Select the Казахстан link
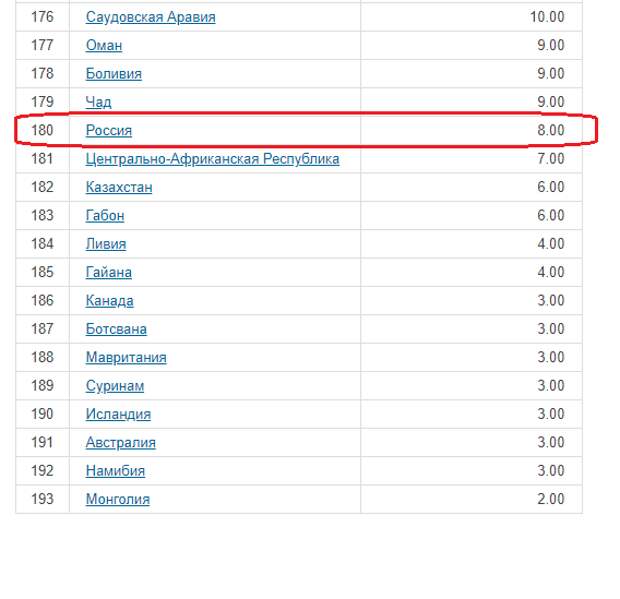 coord(119,187)
